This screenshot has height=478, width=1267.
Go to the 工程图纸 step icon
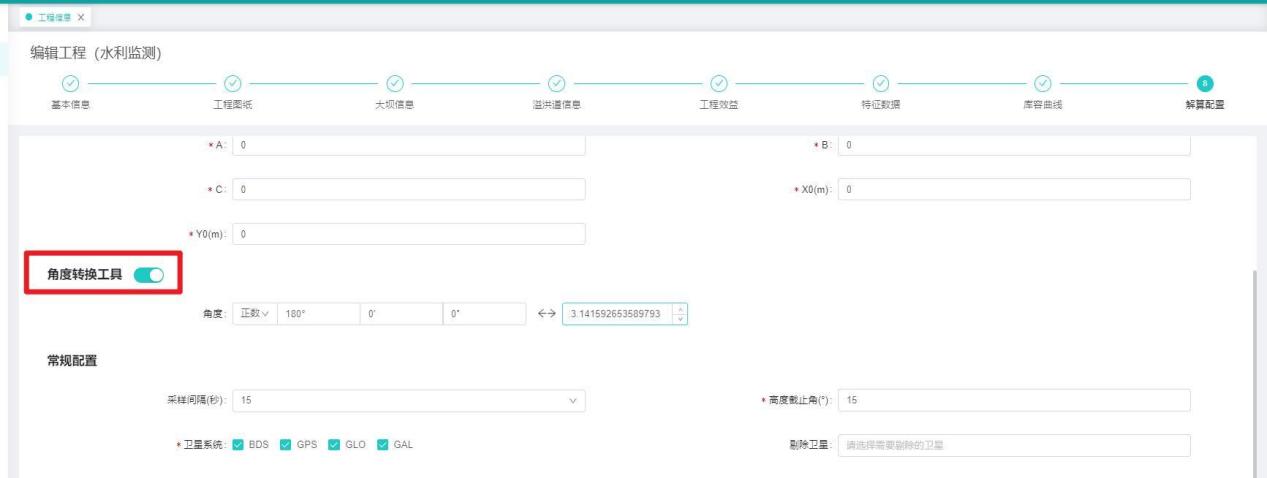[x=232, y=84]
